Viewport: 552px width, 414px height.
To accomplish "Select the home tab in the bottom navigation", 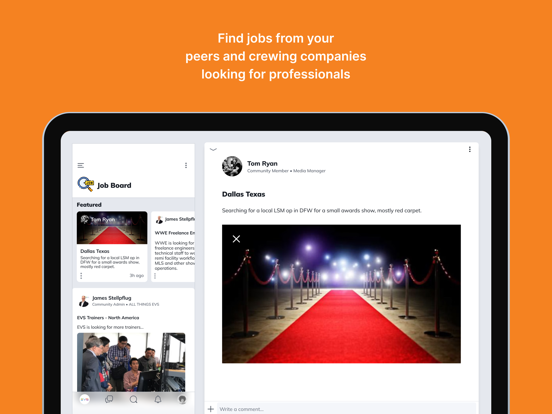I will click(x=84, y=399).
